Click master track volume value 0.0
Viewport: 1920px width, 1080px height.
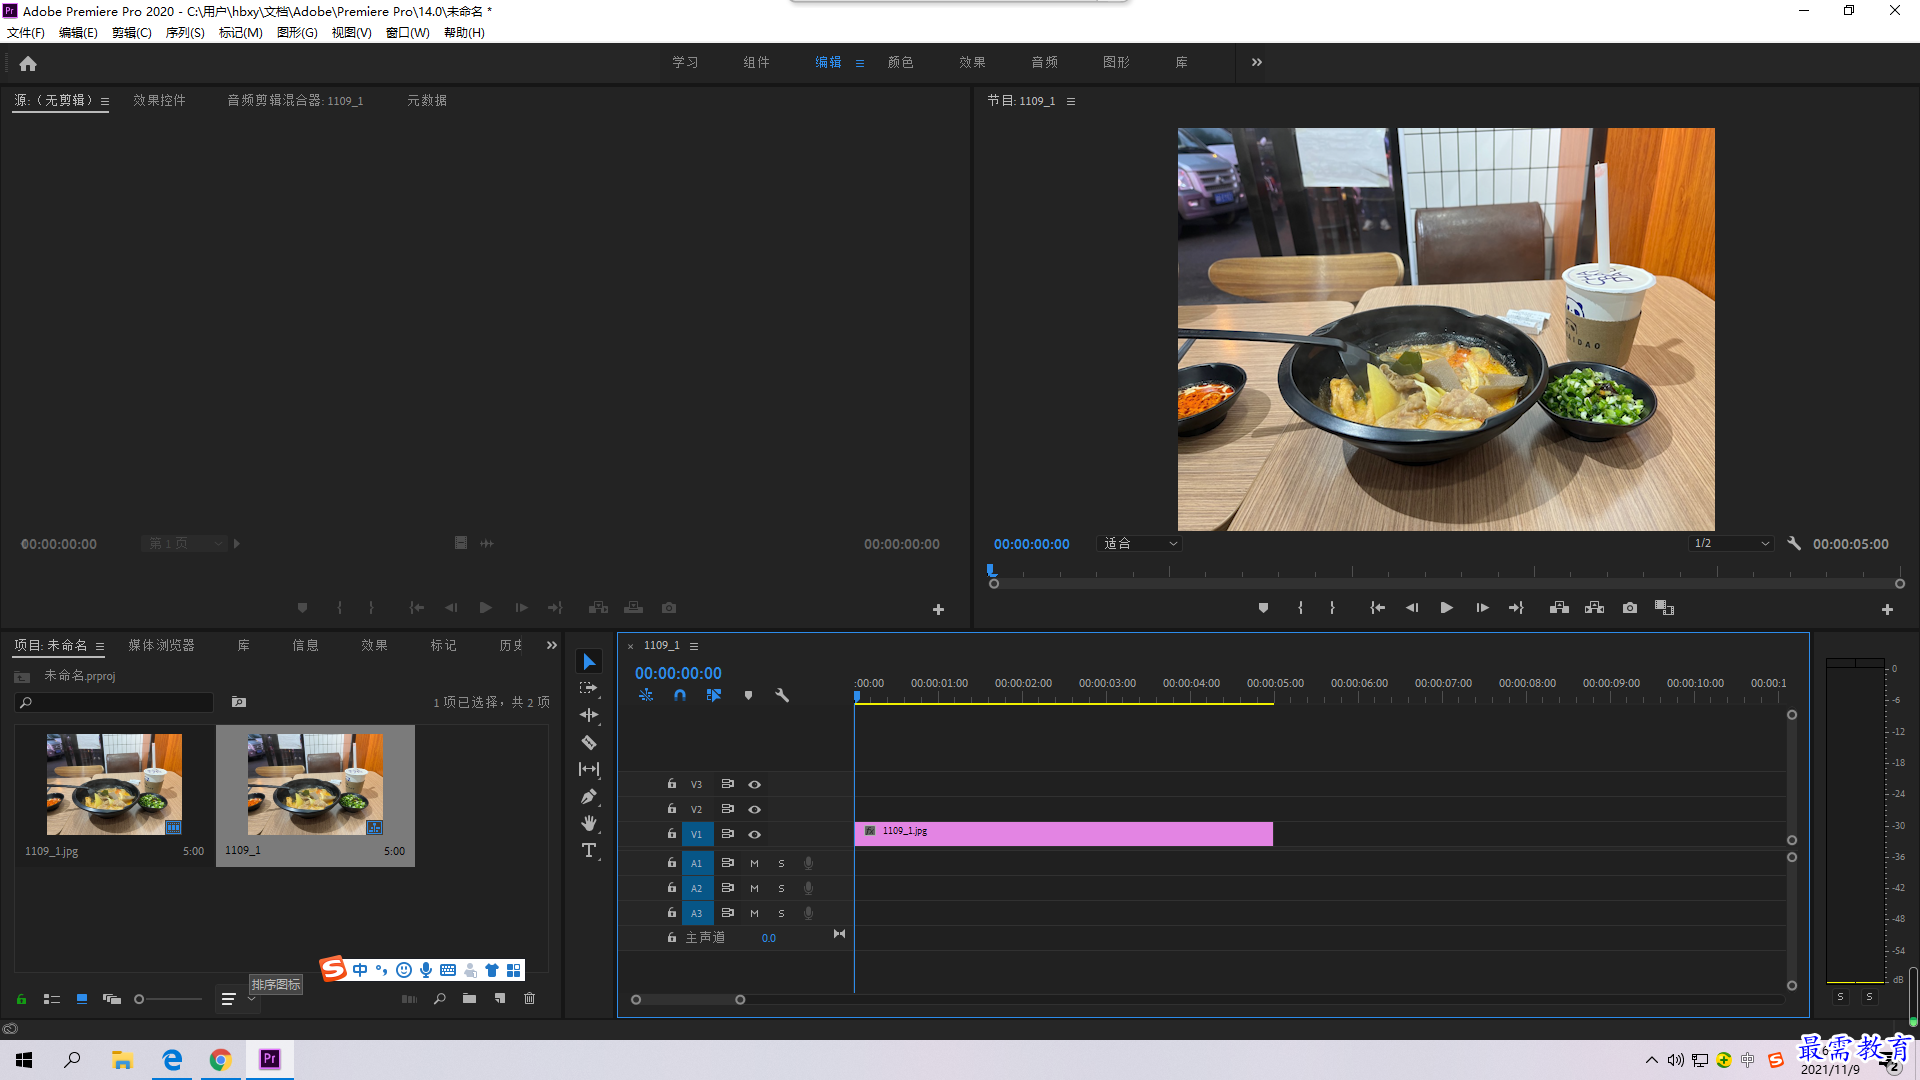[x=769, y=938]
